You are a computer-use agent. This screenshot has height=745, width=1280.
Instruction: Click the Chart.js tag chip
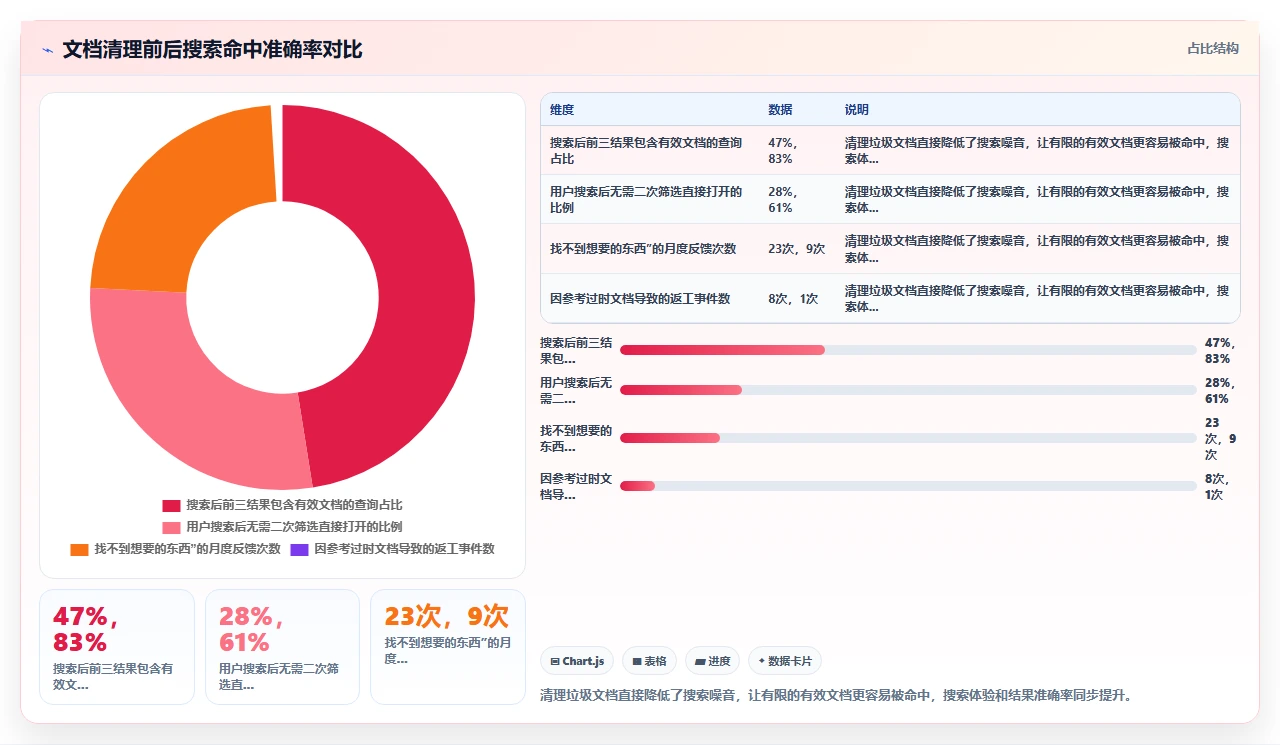pos(577,661)
